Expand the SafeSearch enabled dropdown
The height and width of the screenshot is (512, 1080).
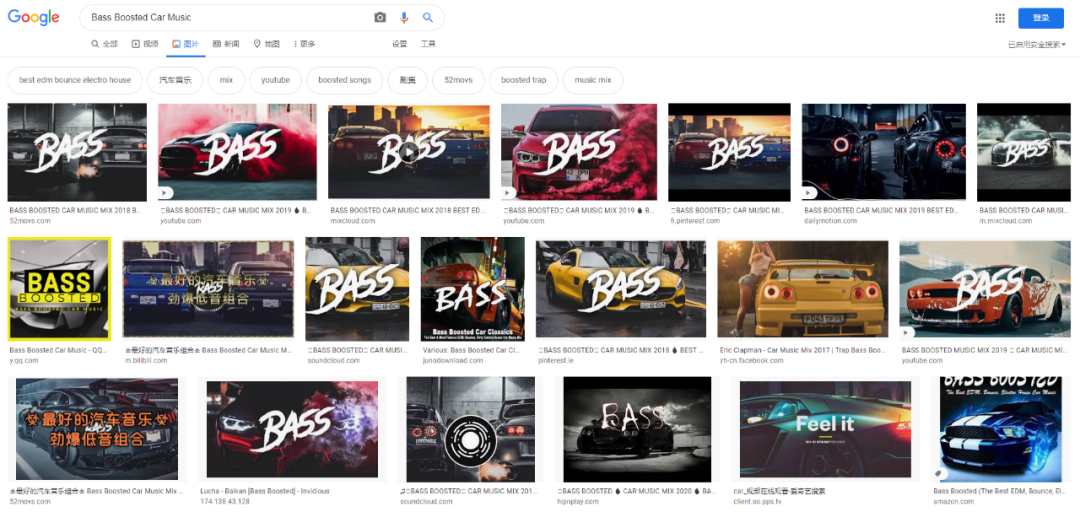1037,45
